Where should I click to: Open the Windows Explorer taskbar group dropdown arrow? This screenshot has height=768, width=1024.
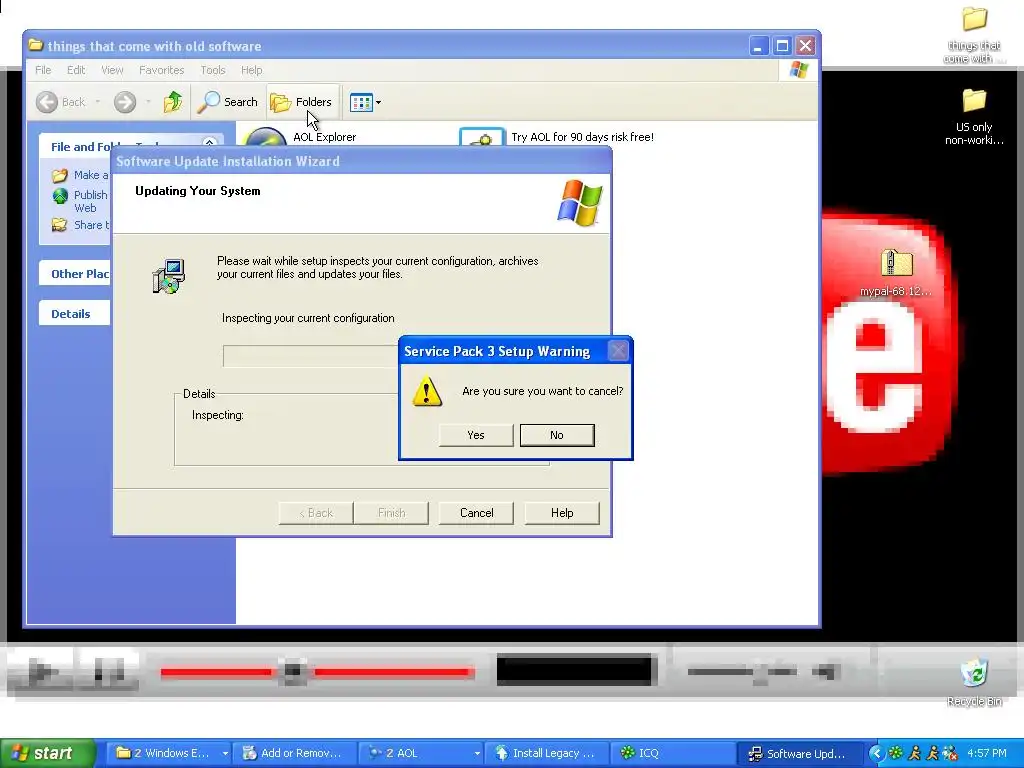click(x=225, y=753)
